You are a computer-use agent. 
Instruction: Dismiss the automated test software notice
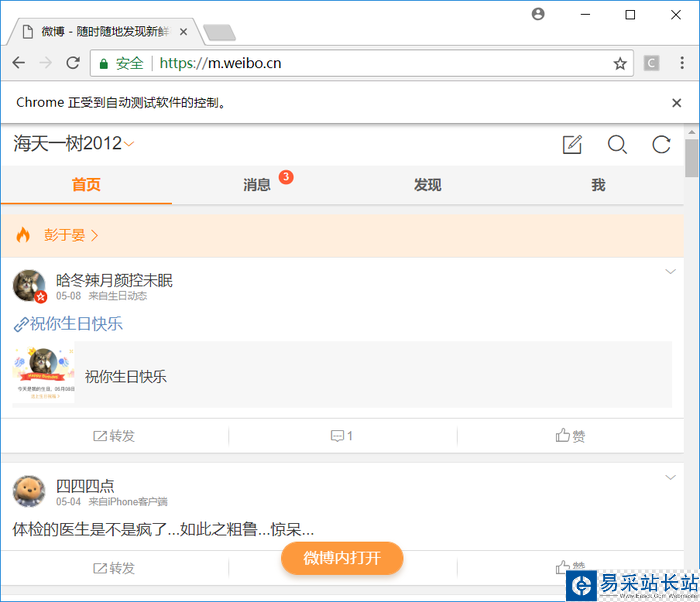(x=676, y=103)
